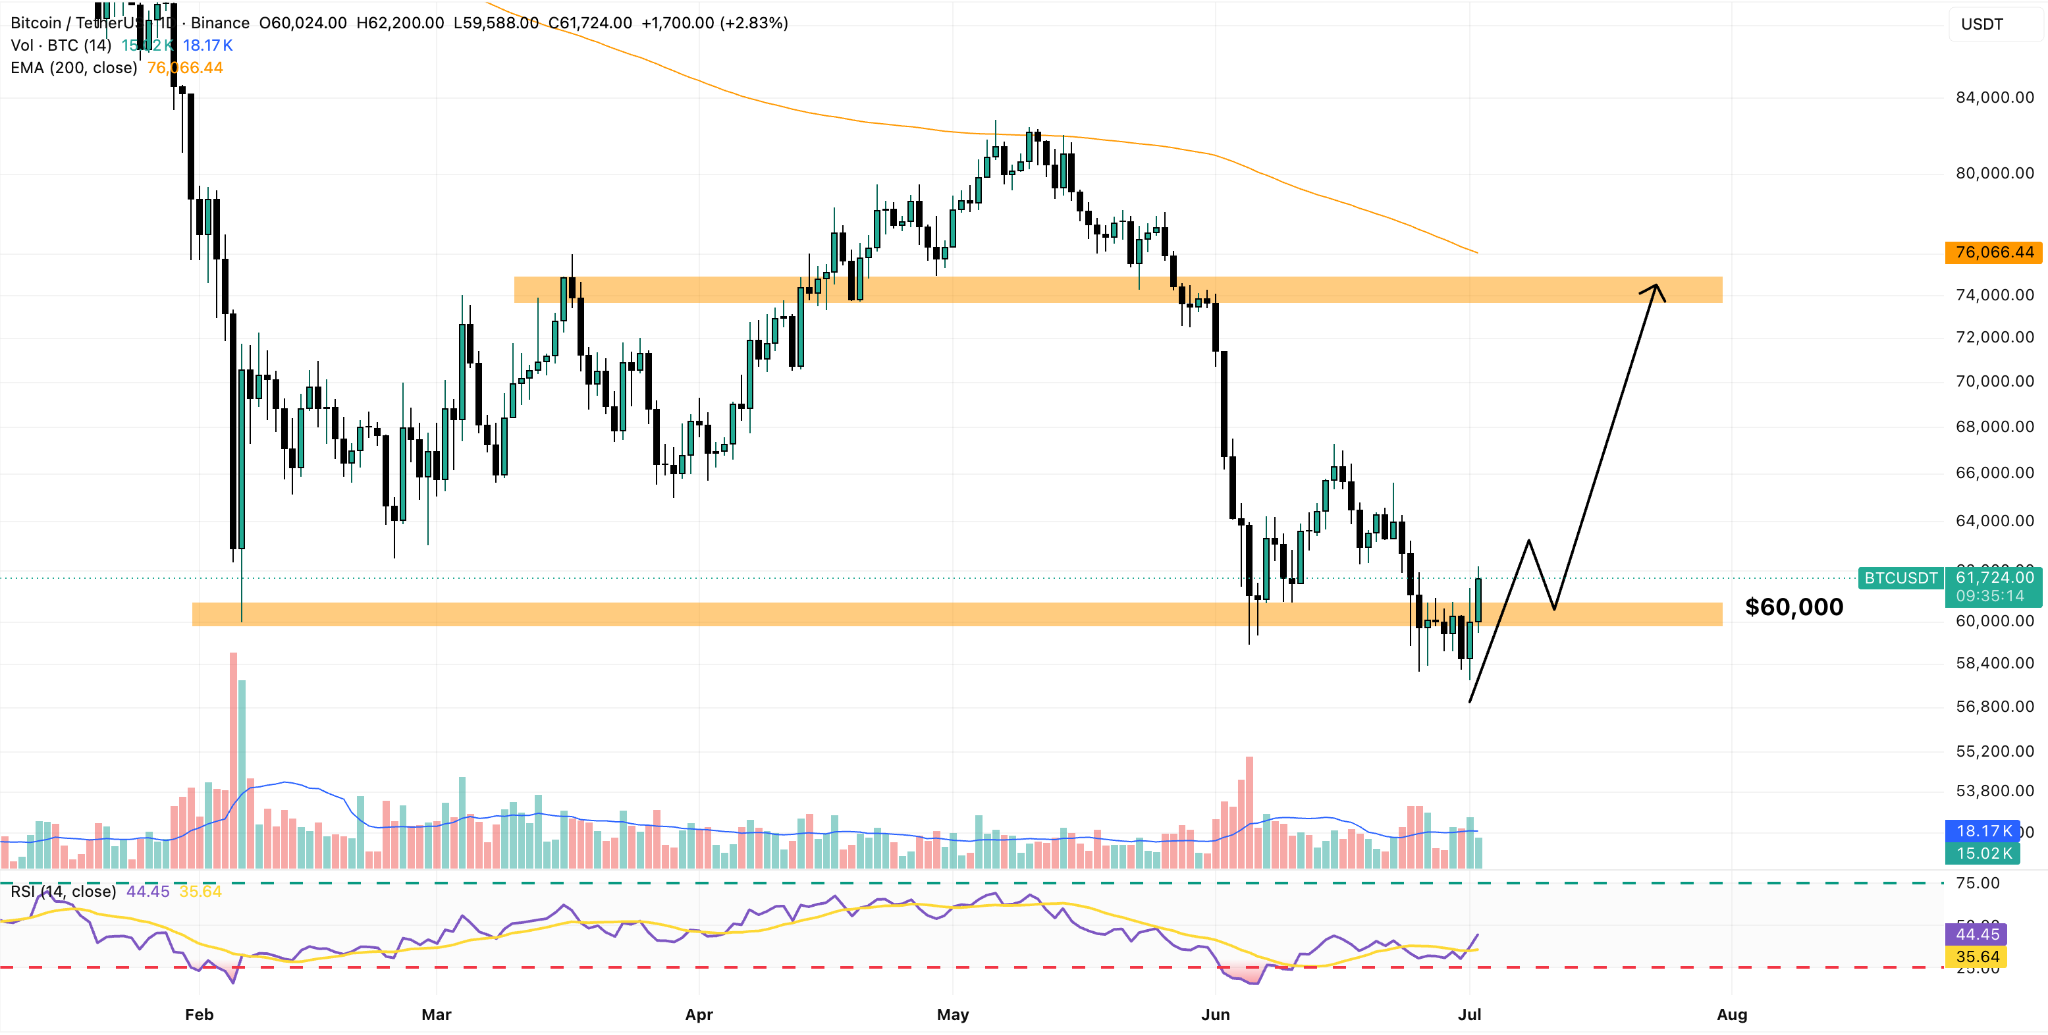Screen dimensions: 2048x1035
Task: Click the Feb label on time axis
Action: pyautogui.click(x=199, y=1014)
